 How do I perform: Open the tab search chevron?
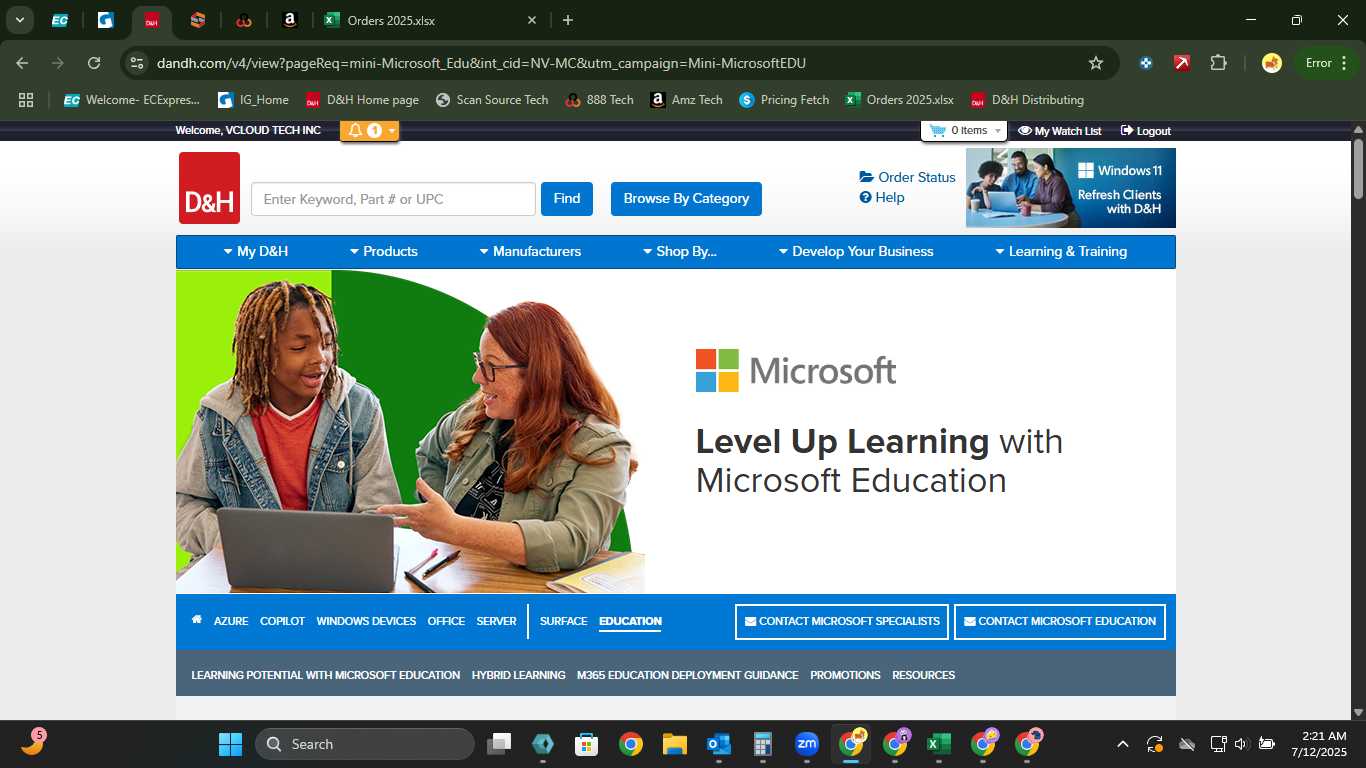pos(19,20)
